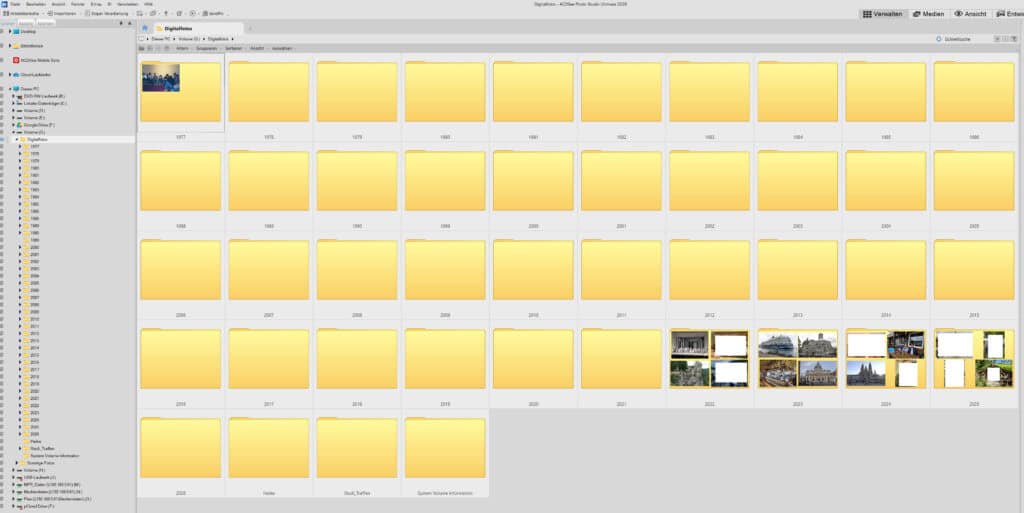Open the 2023 folder thumbnail
Image resolution: width=1024 pixels, height=513 pixels.
pos(797,359)
